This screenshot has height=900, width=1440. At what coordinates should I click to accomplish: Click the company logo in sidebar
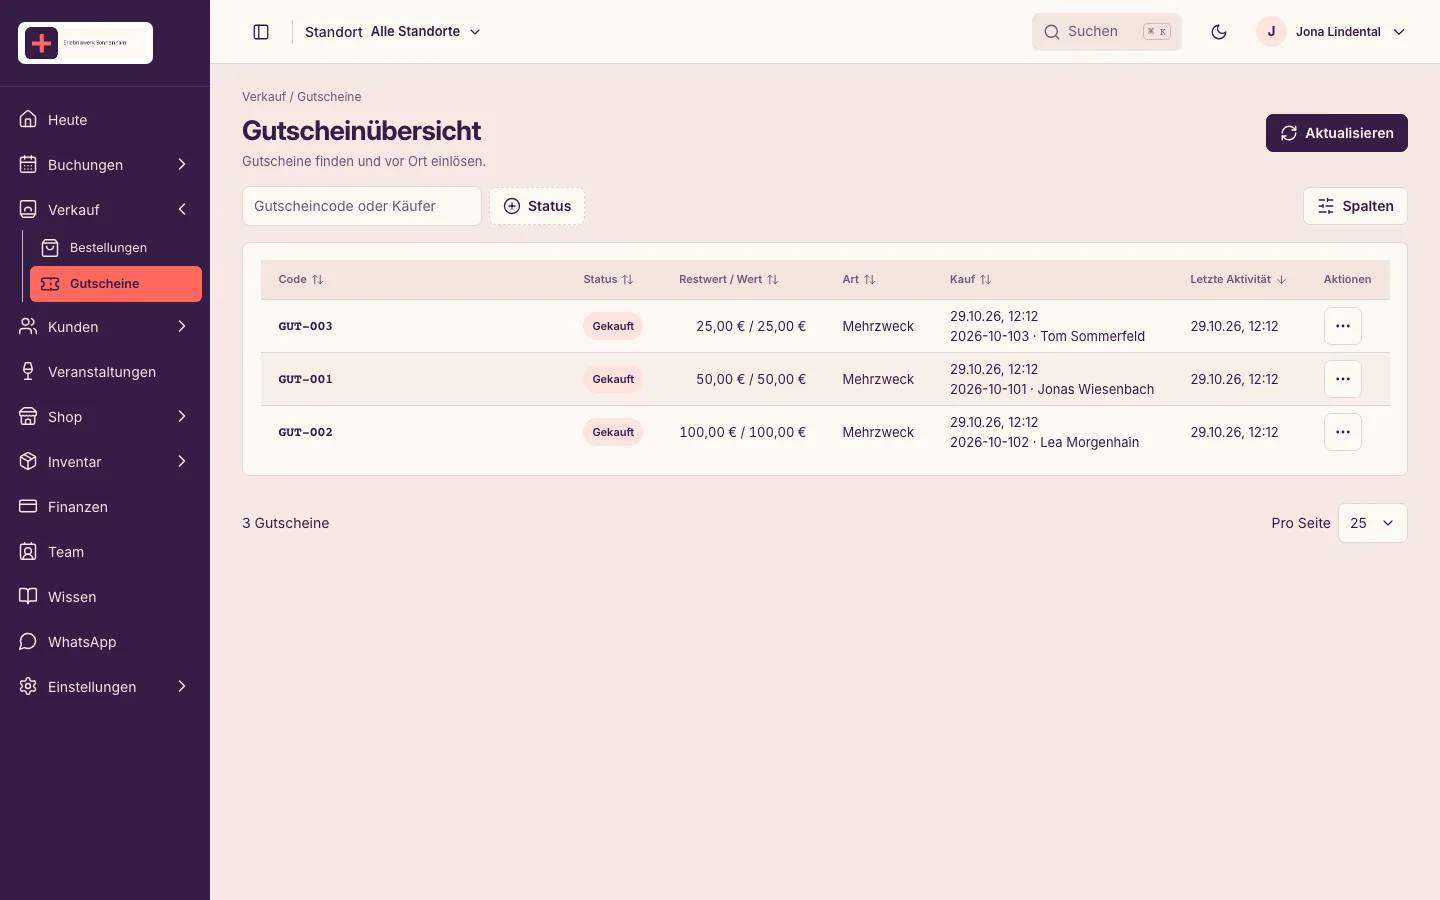tap(85, 43)
